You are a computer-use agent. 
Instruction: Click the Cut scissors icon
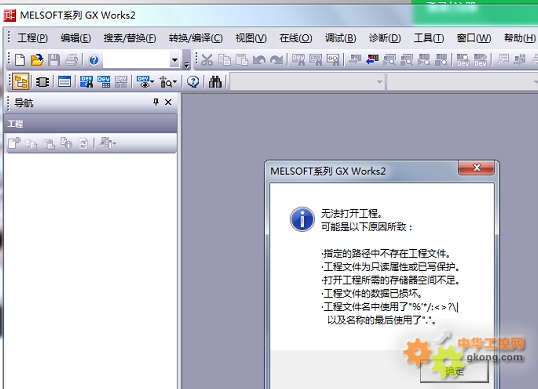click(207, 60)
